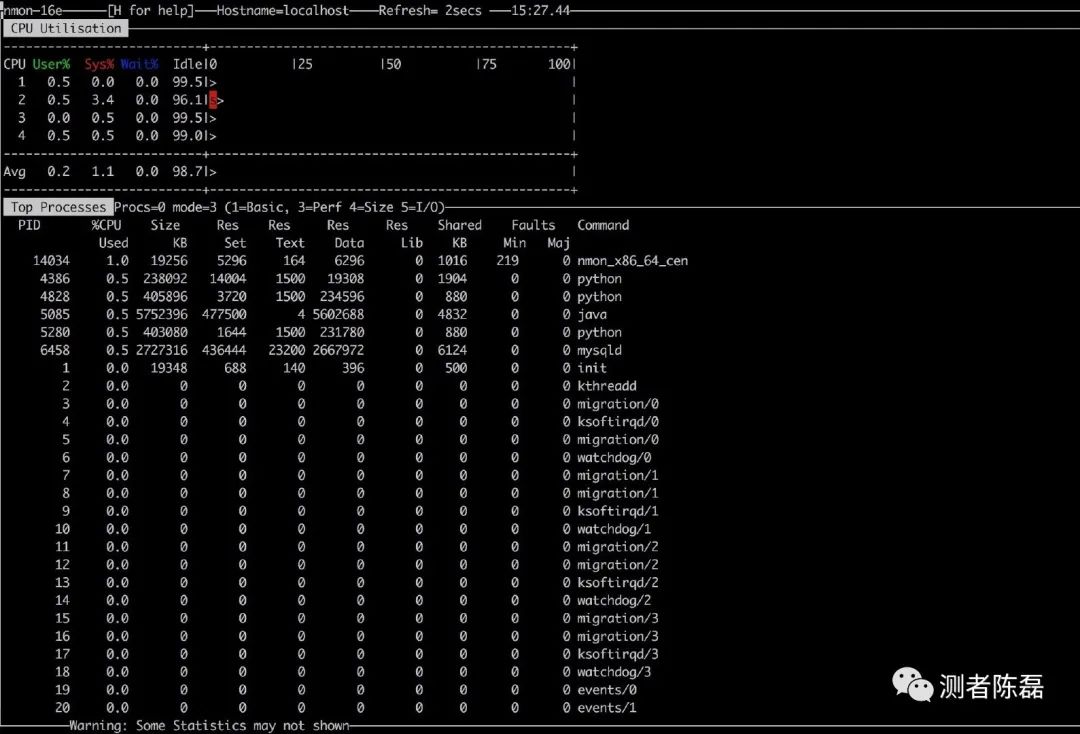This screenshot has height=734, width=1080.
Task: Click the 'H for help' hint
Action: point(151,10)
